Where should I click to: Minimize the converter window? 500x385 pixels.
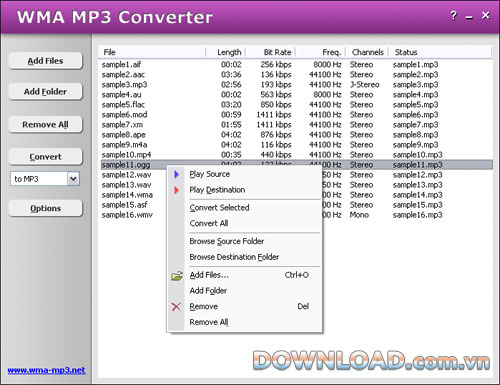coord(469,17)
